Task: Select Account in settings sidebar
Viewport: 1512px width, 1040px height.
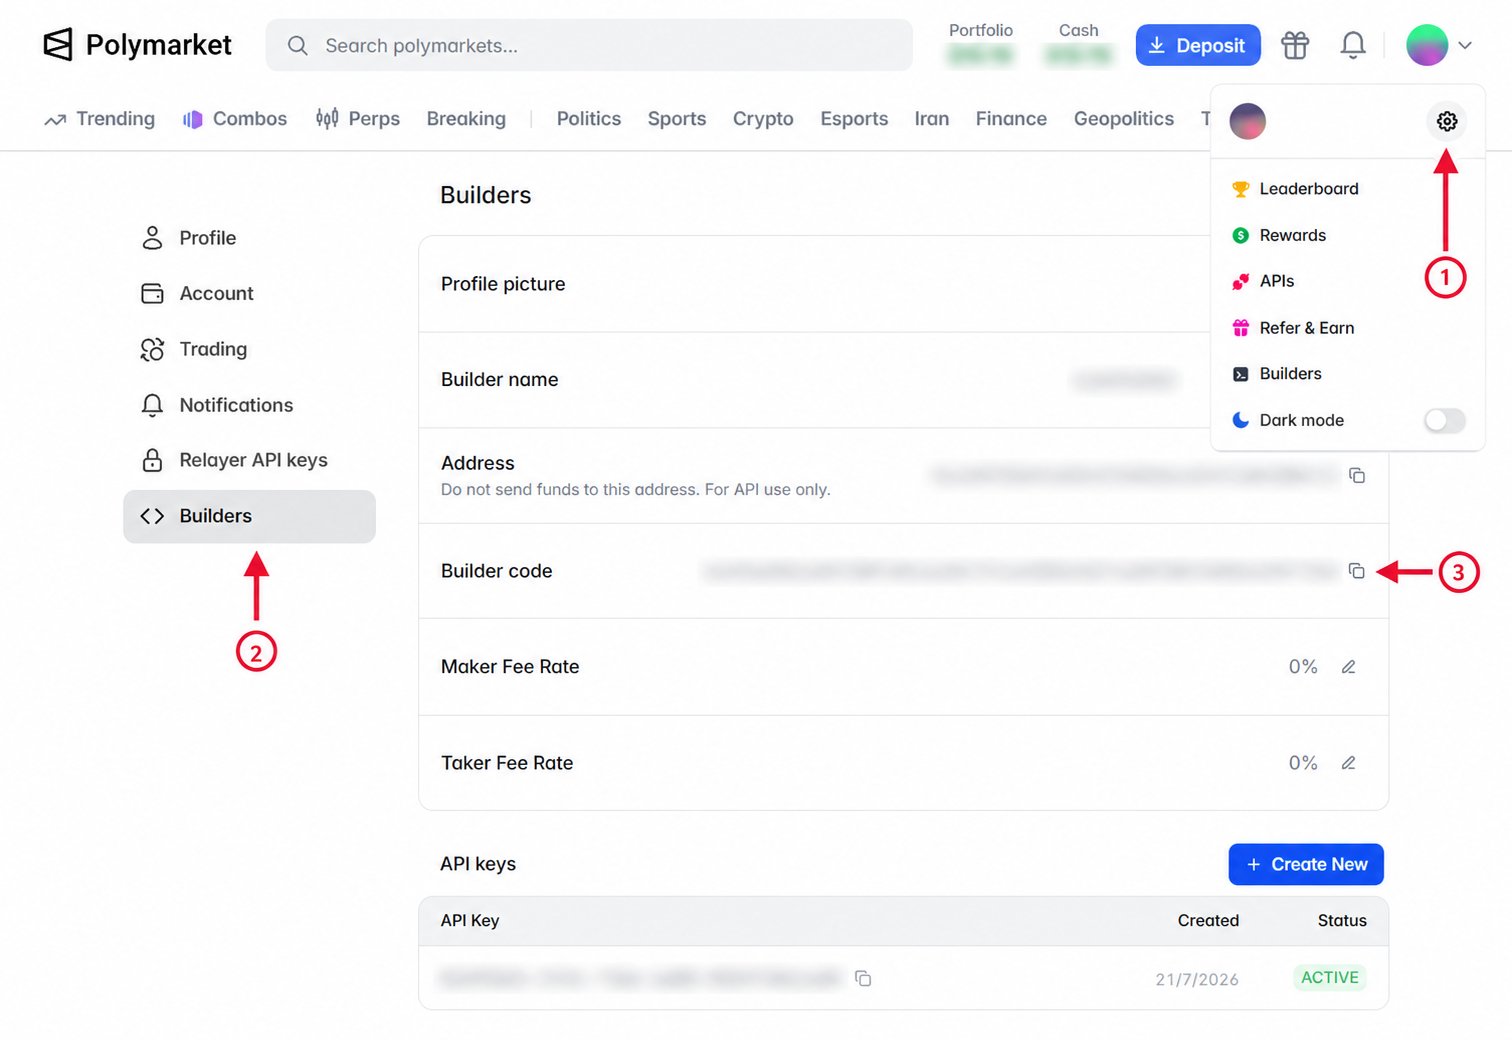Action: pos(249,294)
